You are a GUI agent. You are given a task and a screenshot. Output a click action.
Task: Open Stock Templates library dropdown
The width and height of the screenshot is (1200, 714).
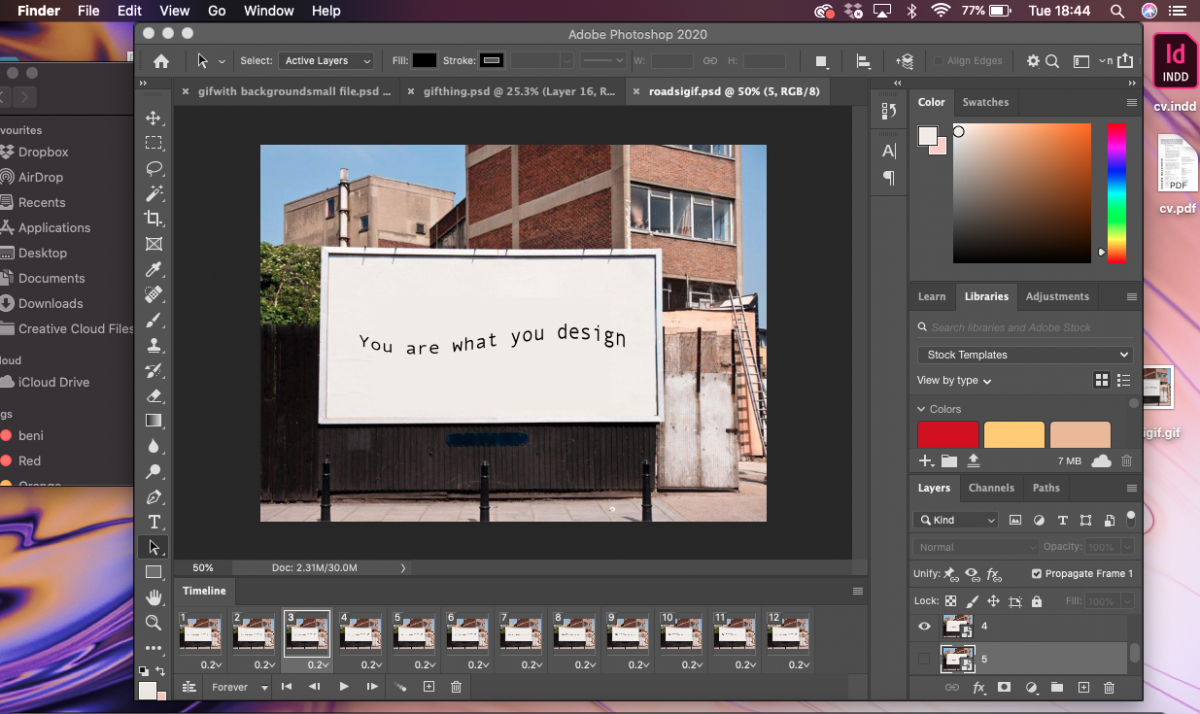(x=1025, y=355)
